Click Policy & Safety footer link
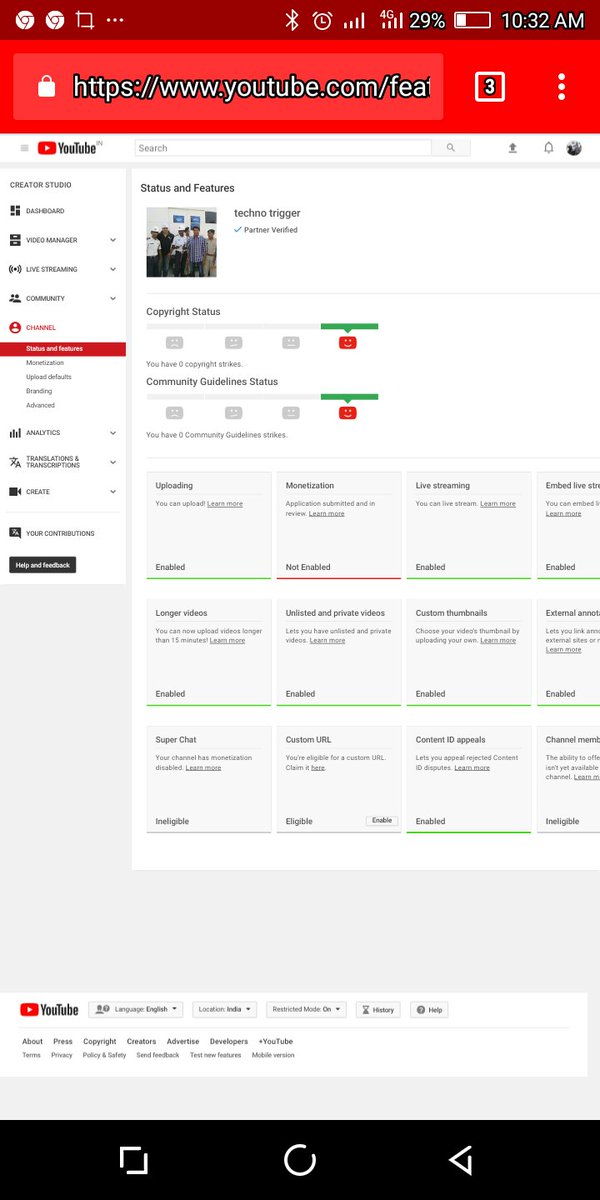The height and width of the screenshot is (1200, 600). point(105,1055)
